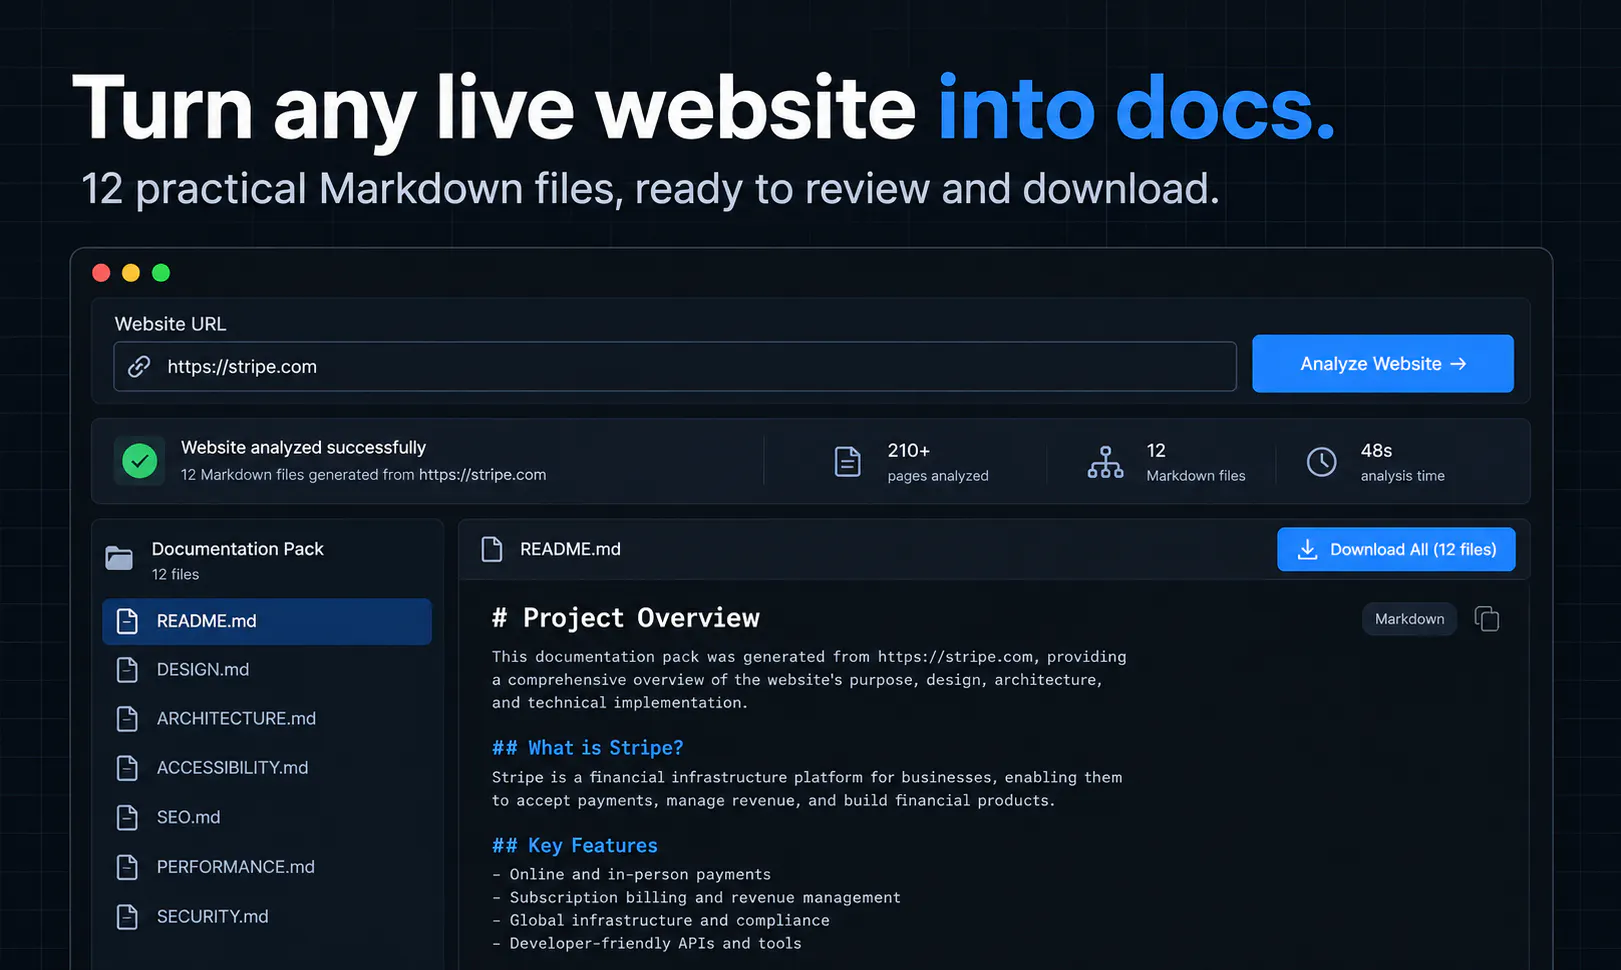This screenshot has width=1621, height=970.
Task: Click the file icon beside ARCHITECTURE.md
Action: [x=127, y=719]
